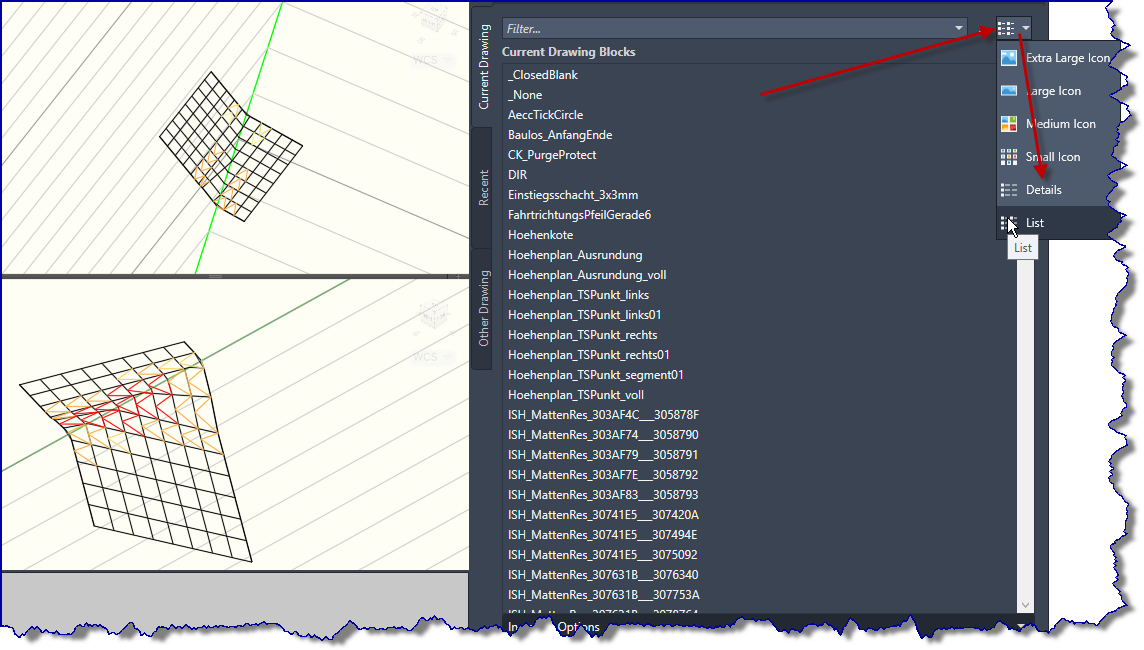
Task: Select the Medium Icon view icon
Action: 1006,123
